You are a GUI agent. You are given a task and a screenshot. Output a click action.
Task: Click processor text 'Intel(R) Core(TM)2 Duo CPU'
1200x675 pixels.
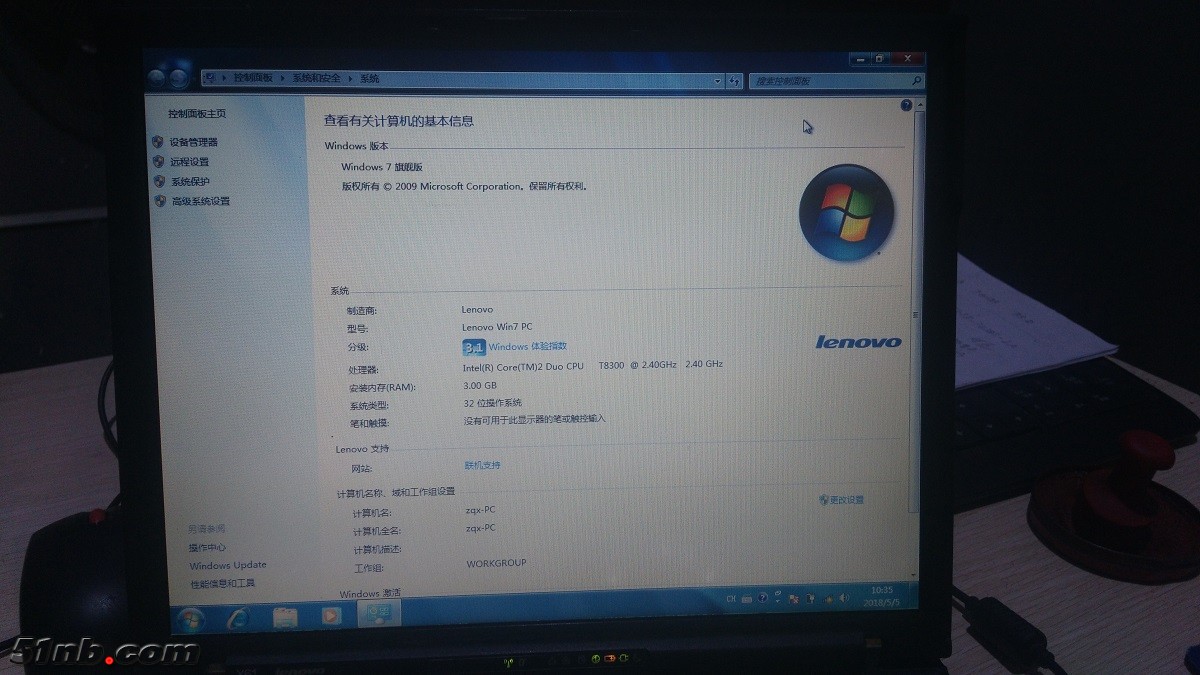[523, 366]
